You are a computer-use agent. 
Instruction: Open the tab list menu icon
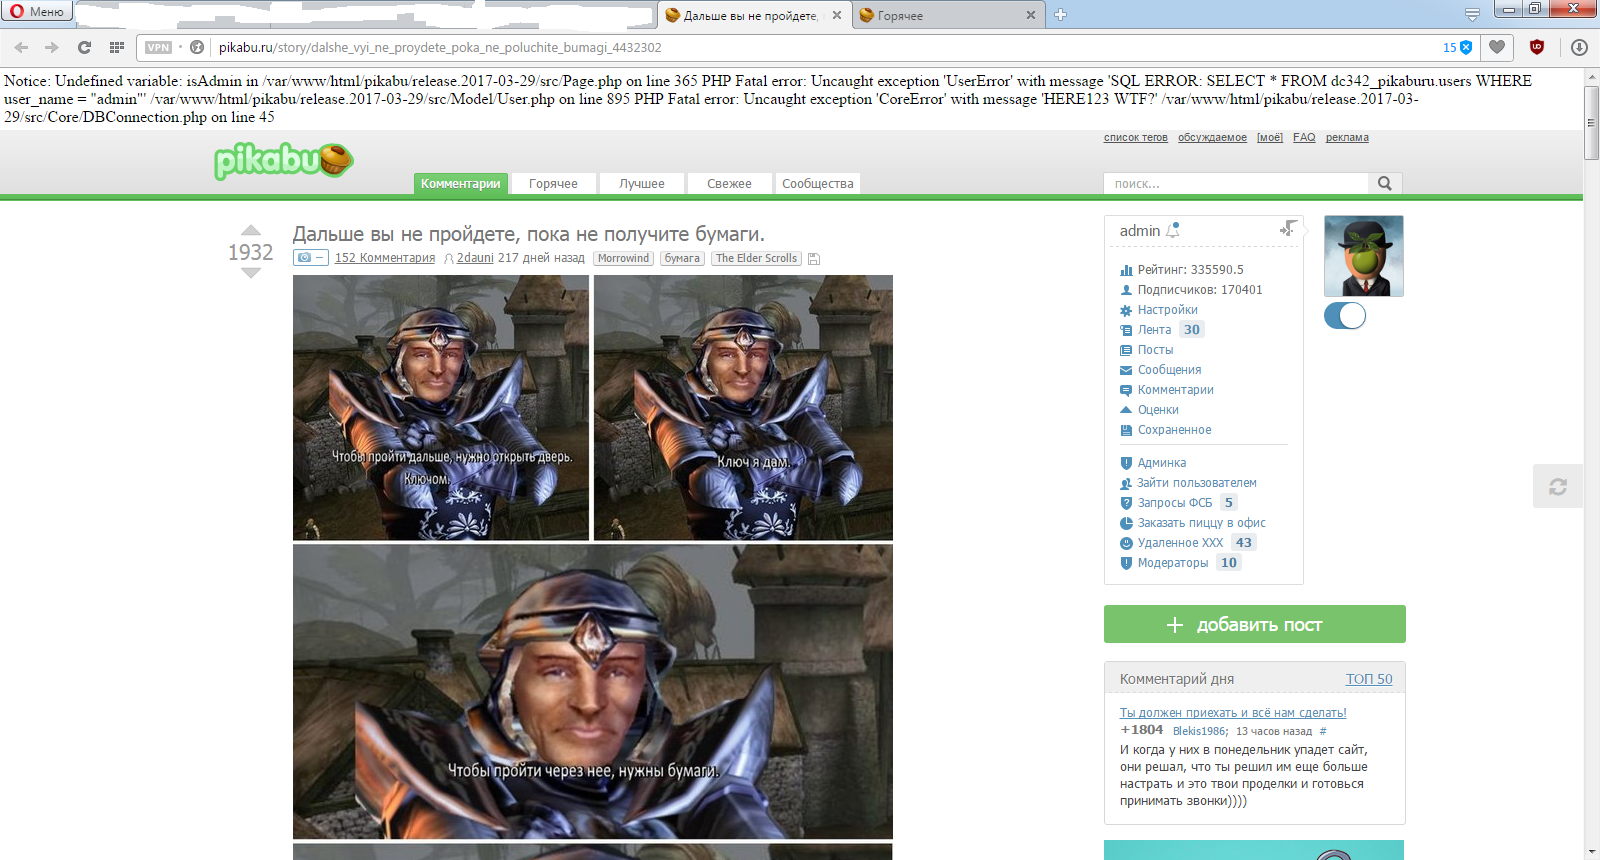[x=1472, y=15]
